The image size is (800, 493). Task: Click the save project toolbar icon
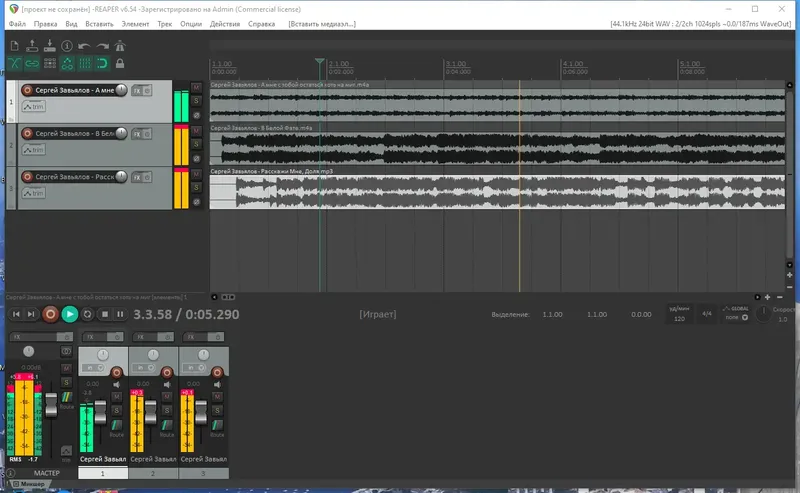pos(49,46)
